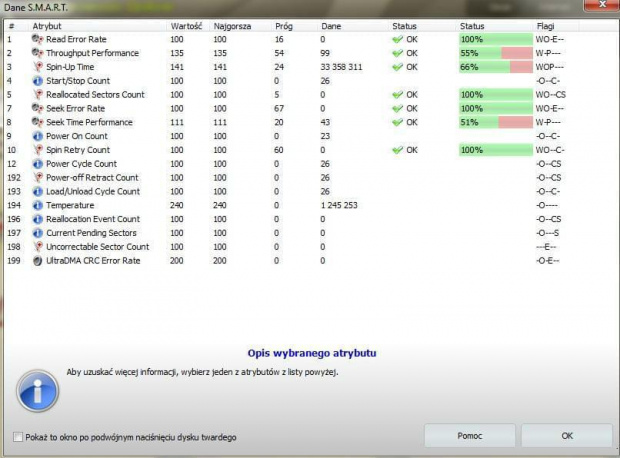Click the 100% bar for Spin Retry Count
This screenshot has height=458, width=620.
point(496,150)
